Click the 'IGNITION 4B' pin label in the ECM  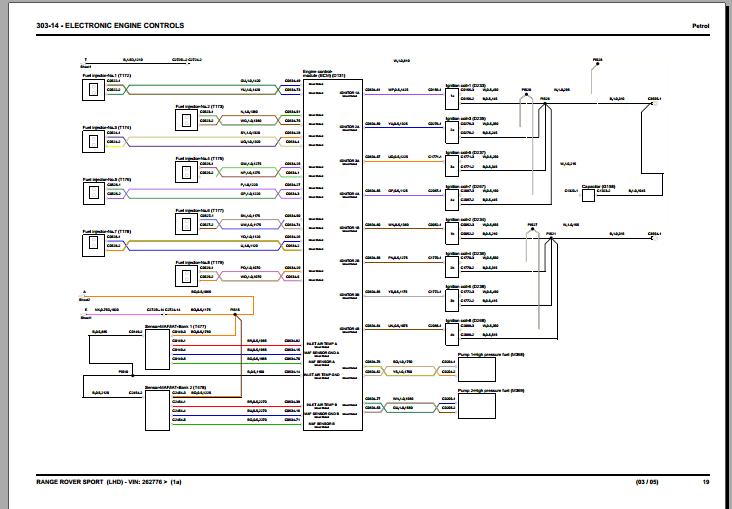[350, 329]
